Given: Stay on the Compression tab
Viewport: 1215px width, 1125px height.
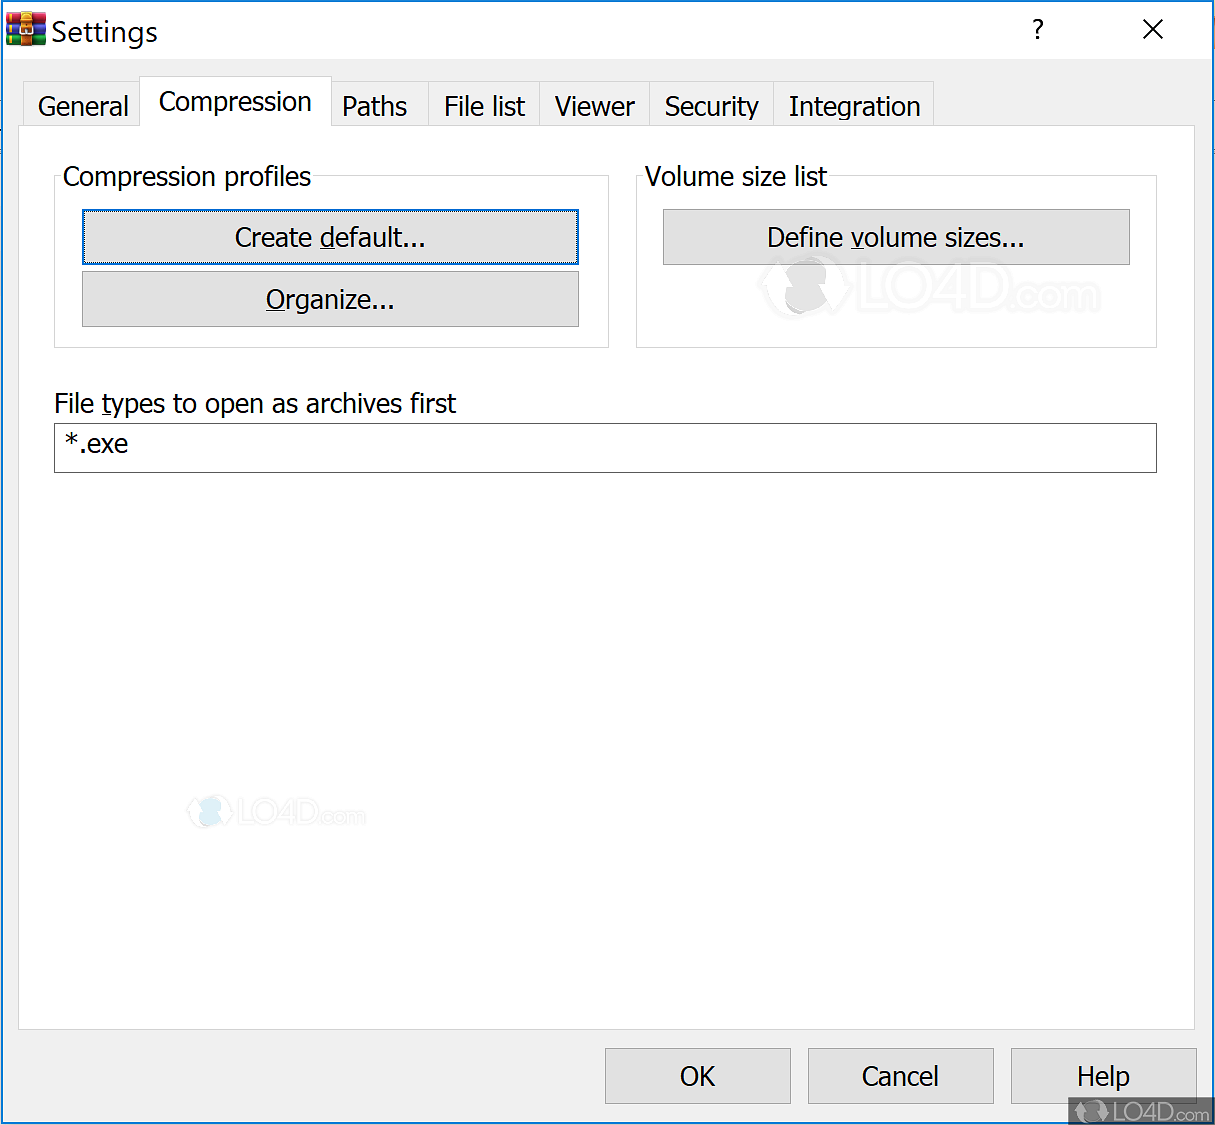Looking at the screenshot, I should point(235,101).
